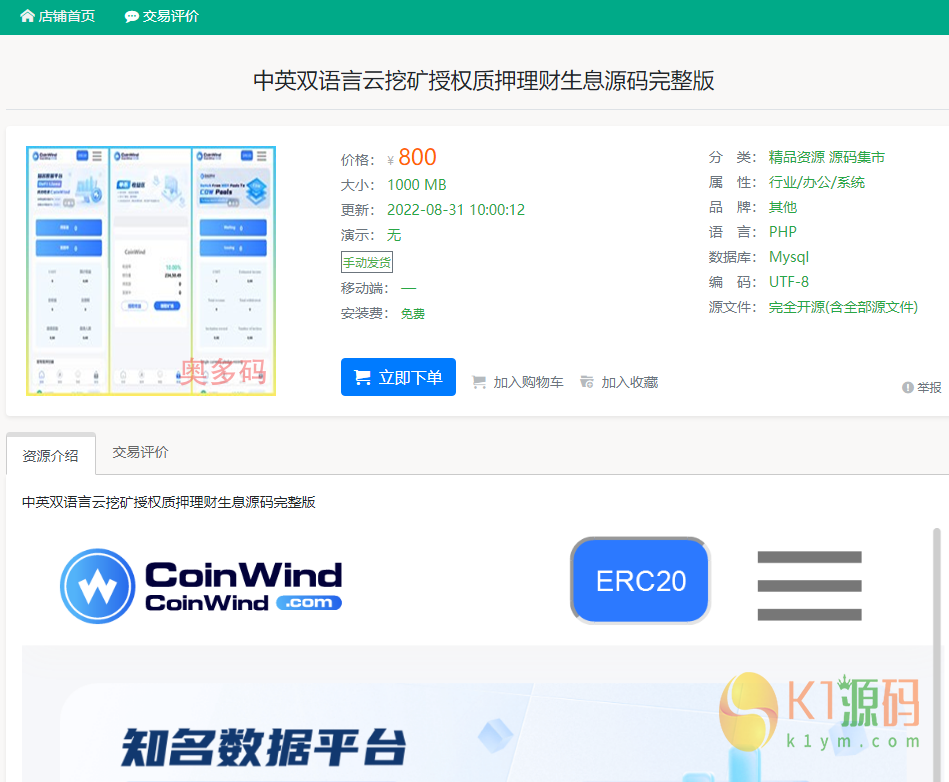This screenshot has width=949, height=782.
Task: Open category link 精品资源
Action: [x=796, y=157]
